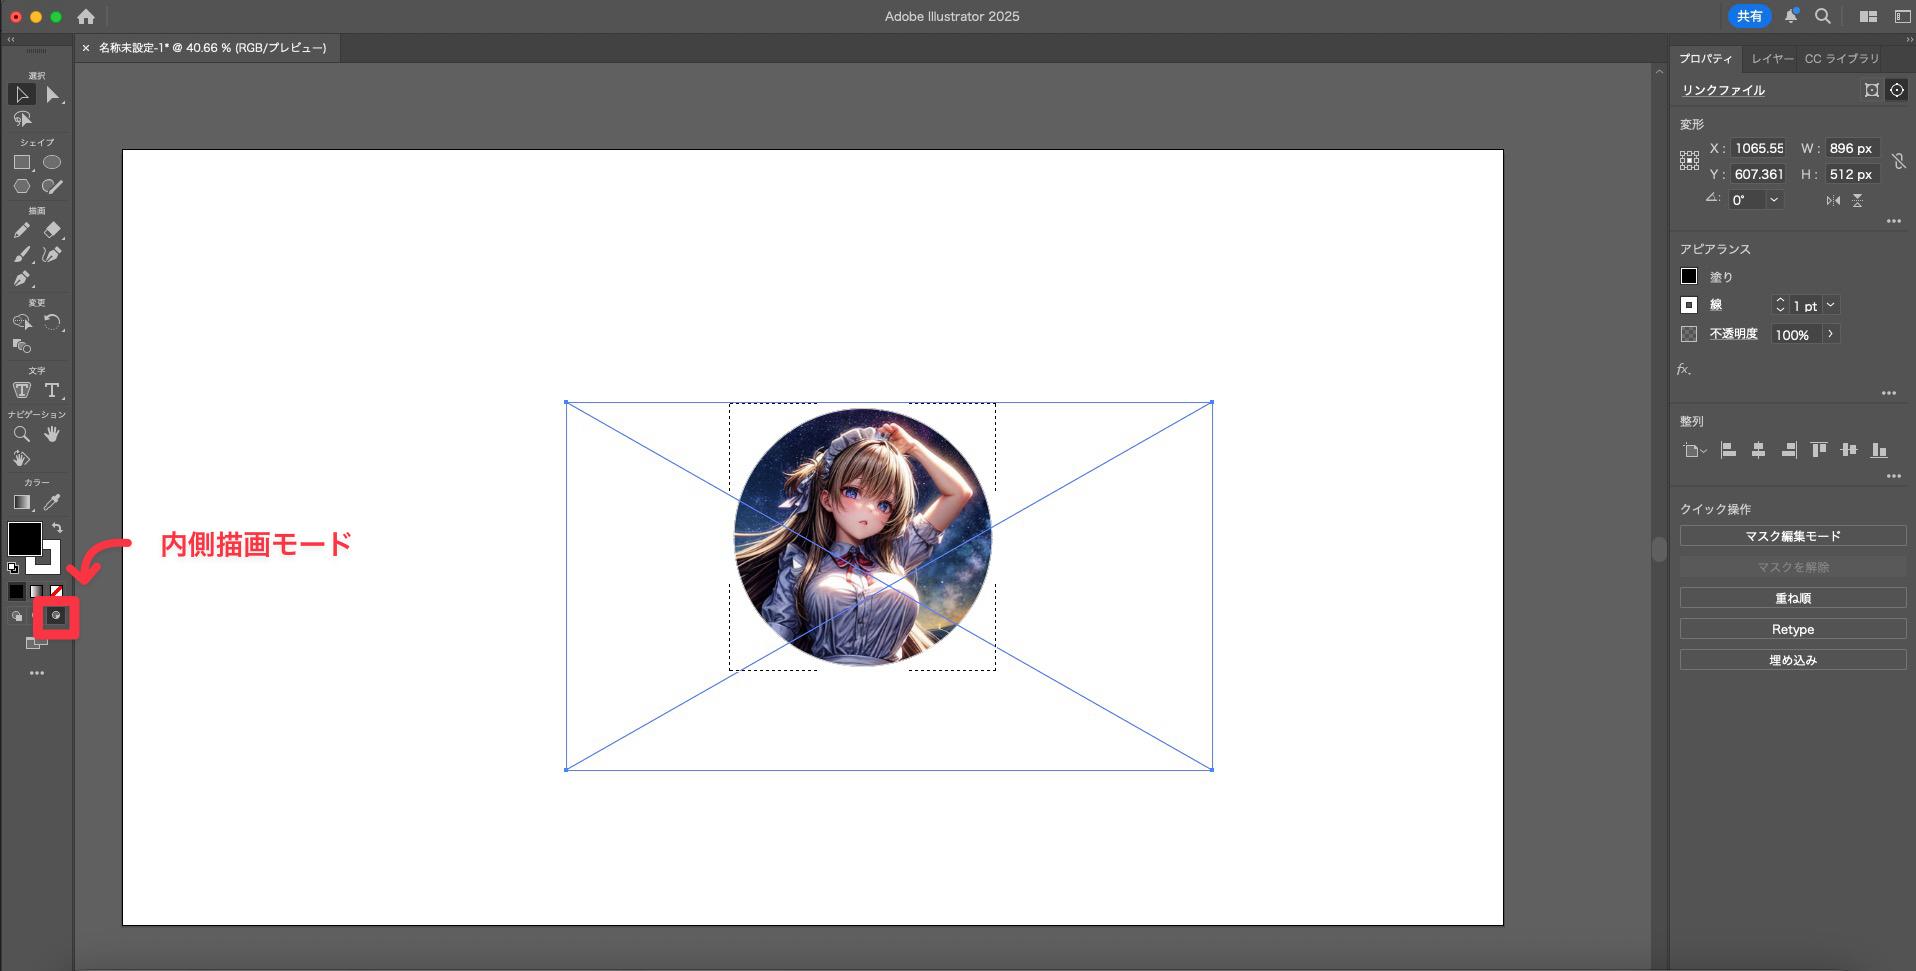
Task: Reset to default fill and stroke
Action: (x=13, y=568)
